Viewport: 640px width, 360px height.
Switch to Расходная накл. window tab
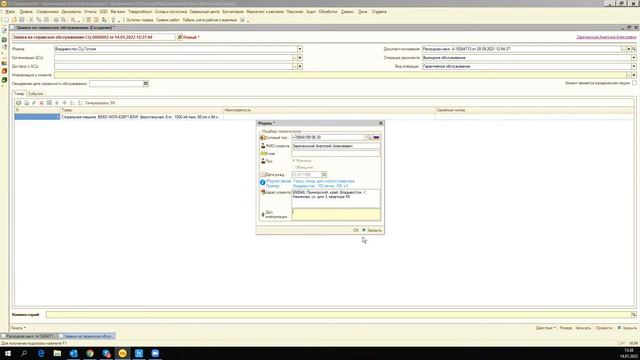pyautogui.click(x=29, y=336)
